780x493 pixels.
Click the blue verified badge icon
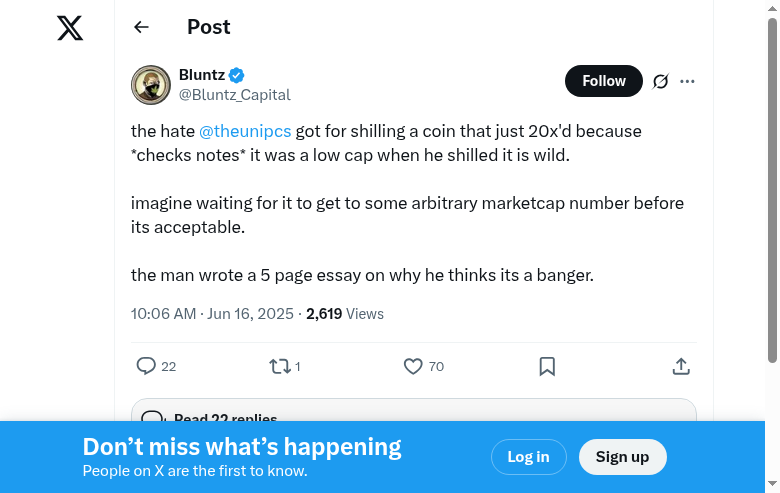[x=237, y=75]
